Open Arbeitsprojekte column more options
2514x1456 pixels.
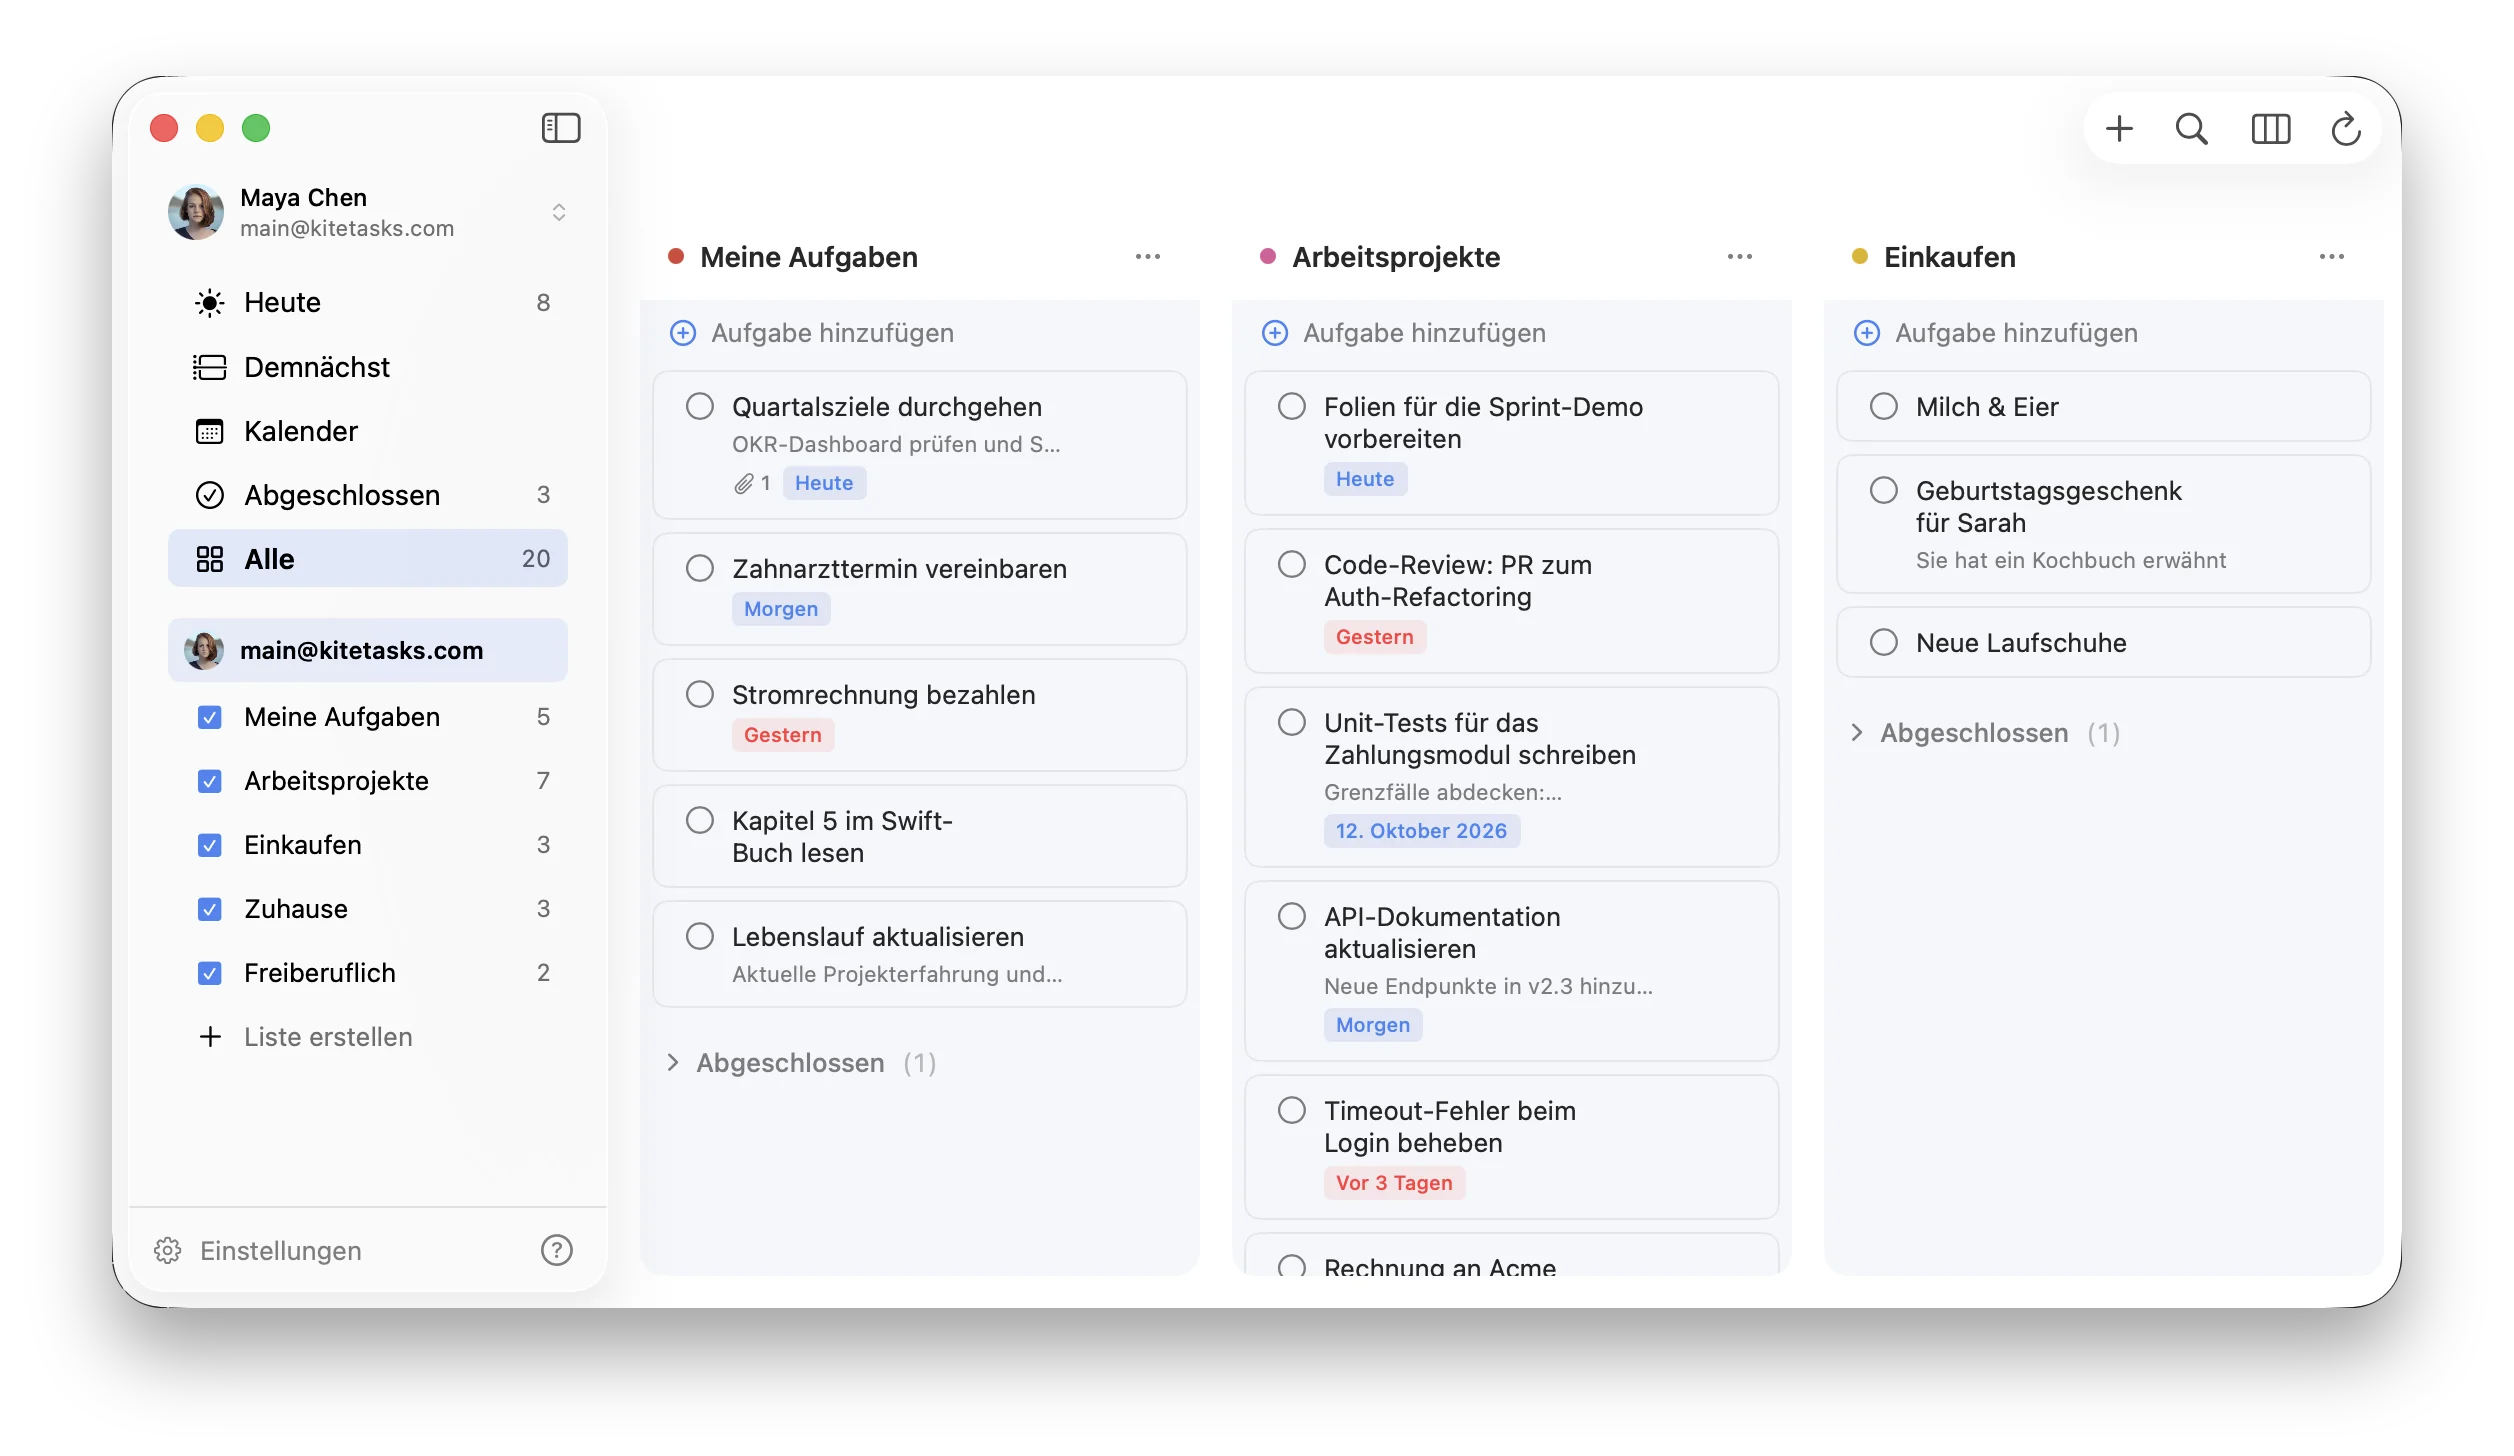(x=1740, y=257)
